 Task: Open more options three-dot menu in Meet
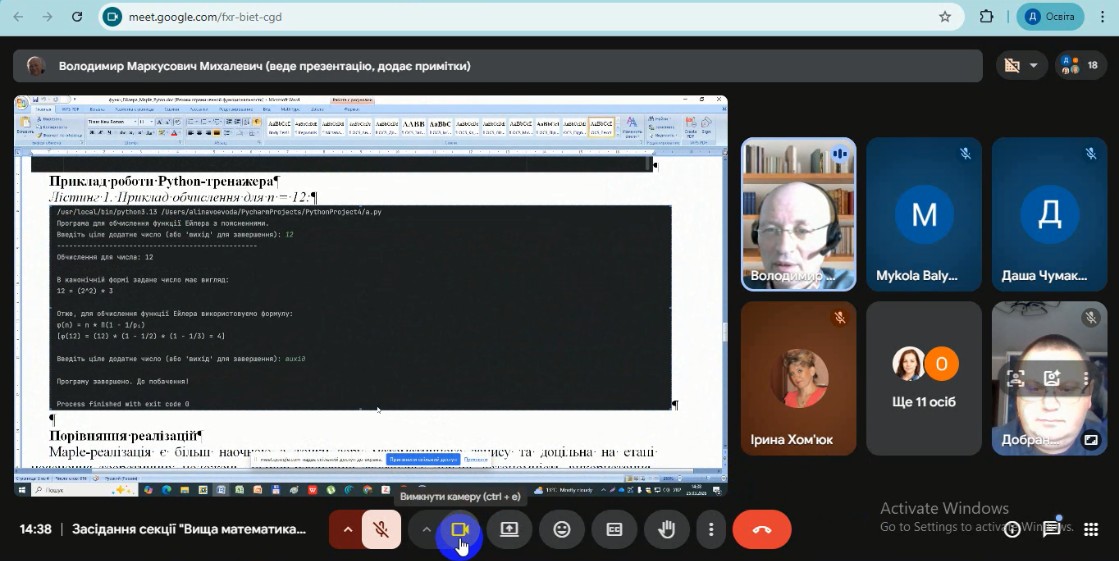[x=711, y=530]
